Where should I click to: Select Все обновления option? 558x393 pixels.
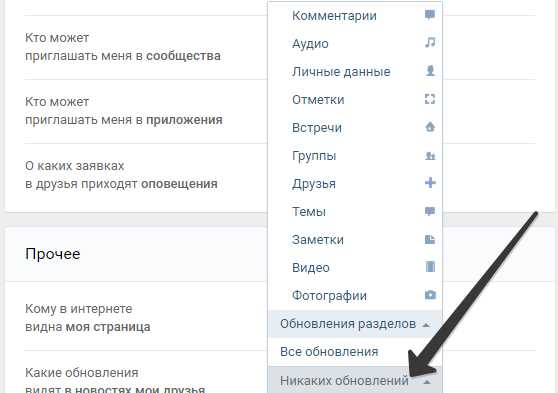click(x=355, y=352)
